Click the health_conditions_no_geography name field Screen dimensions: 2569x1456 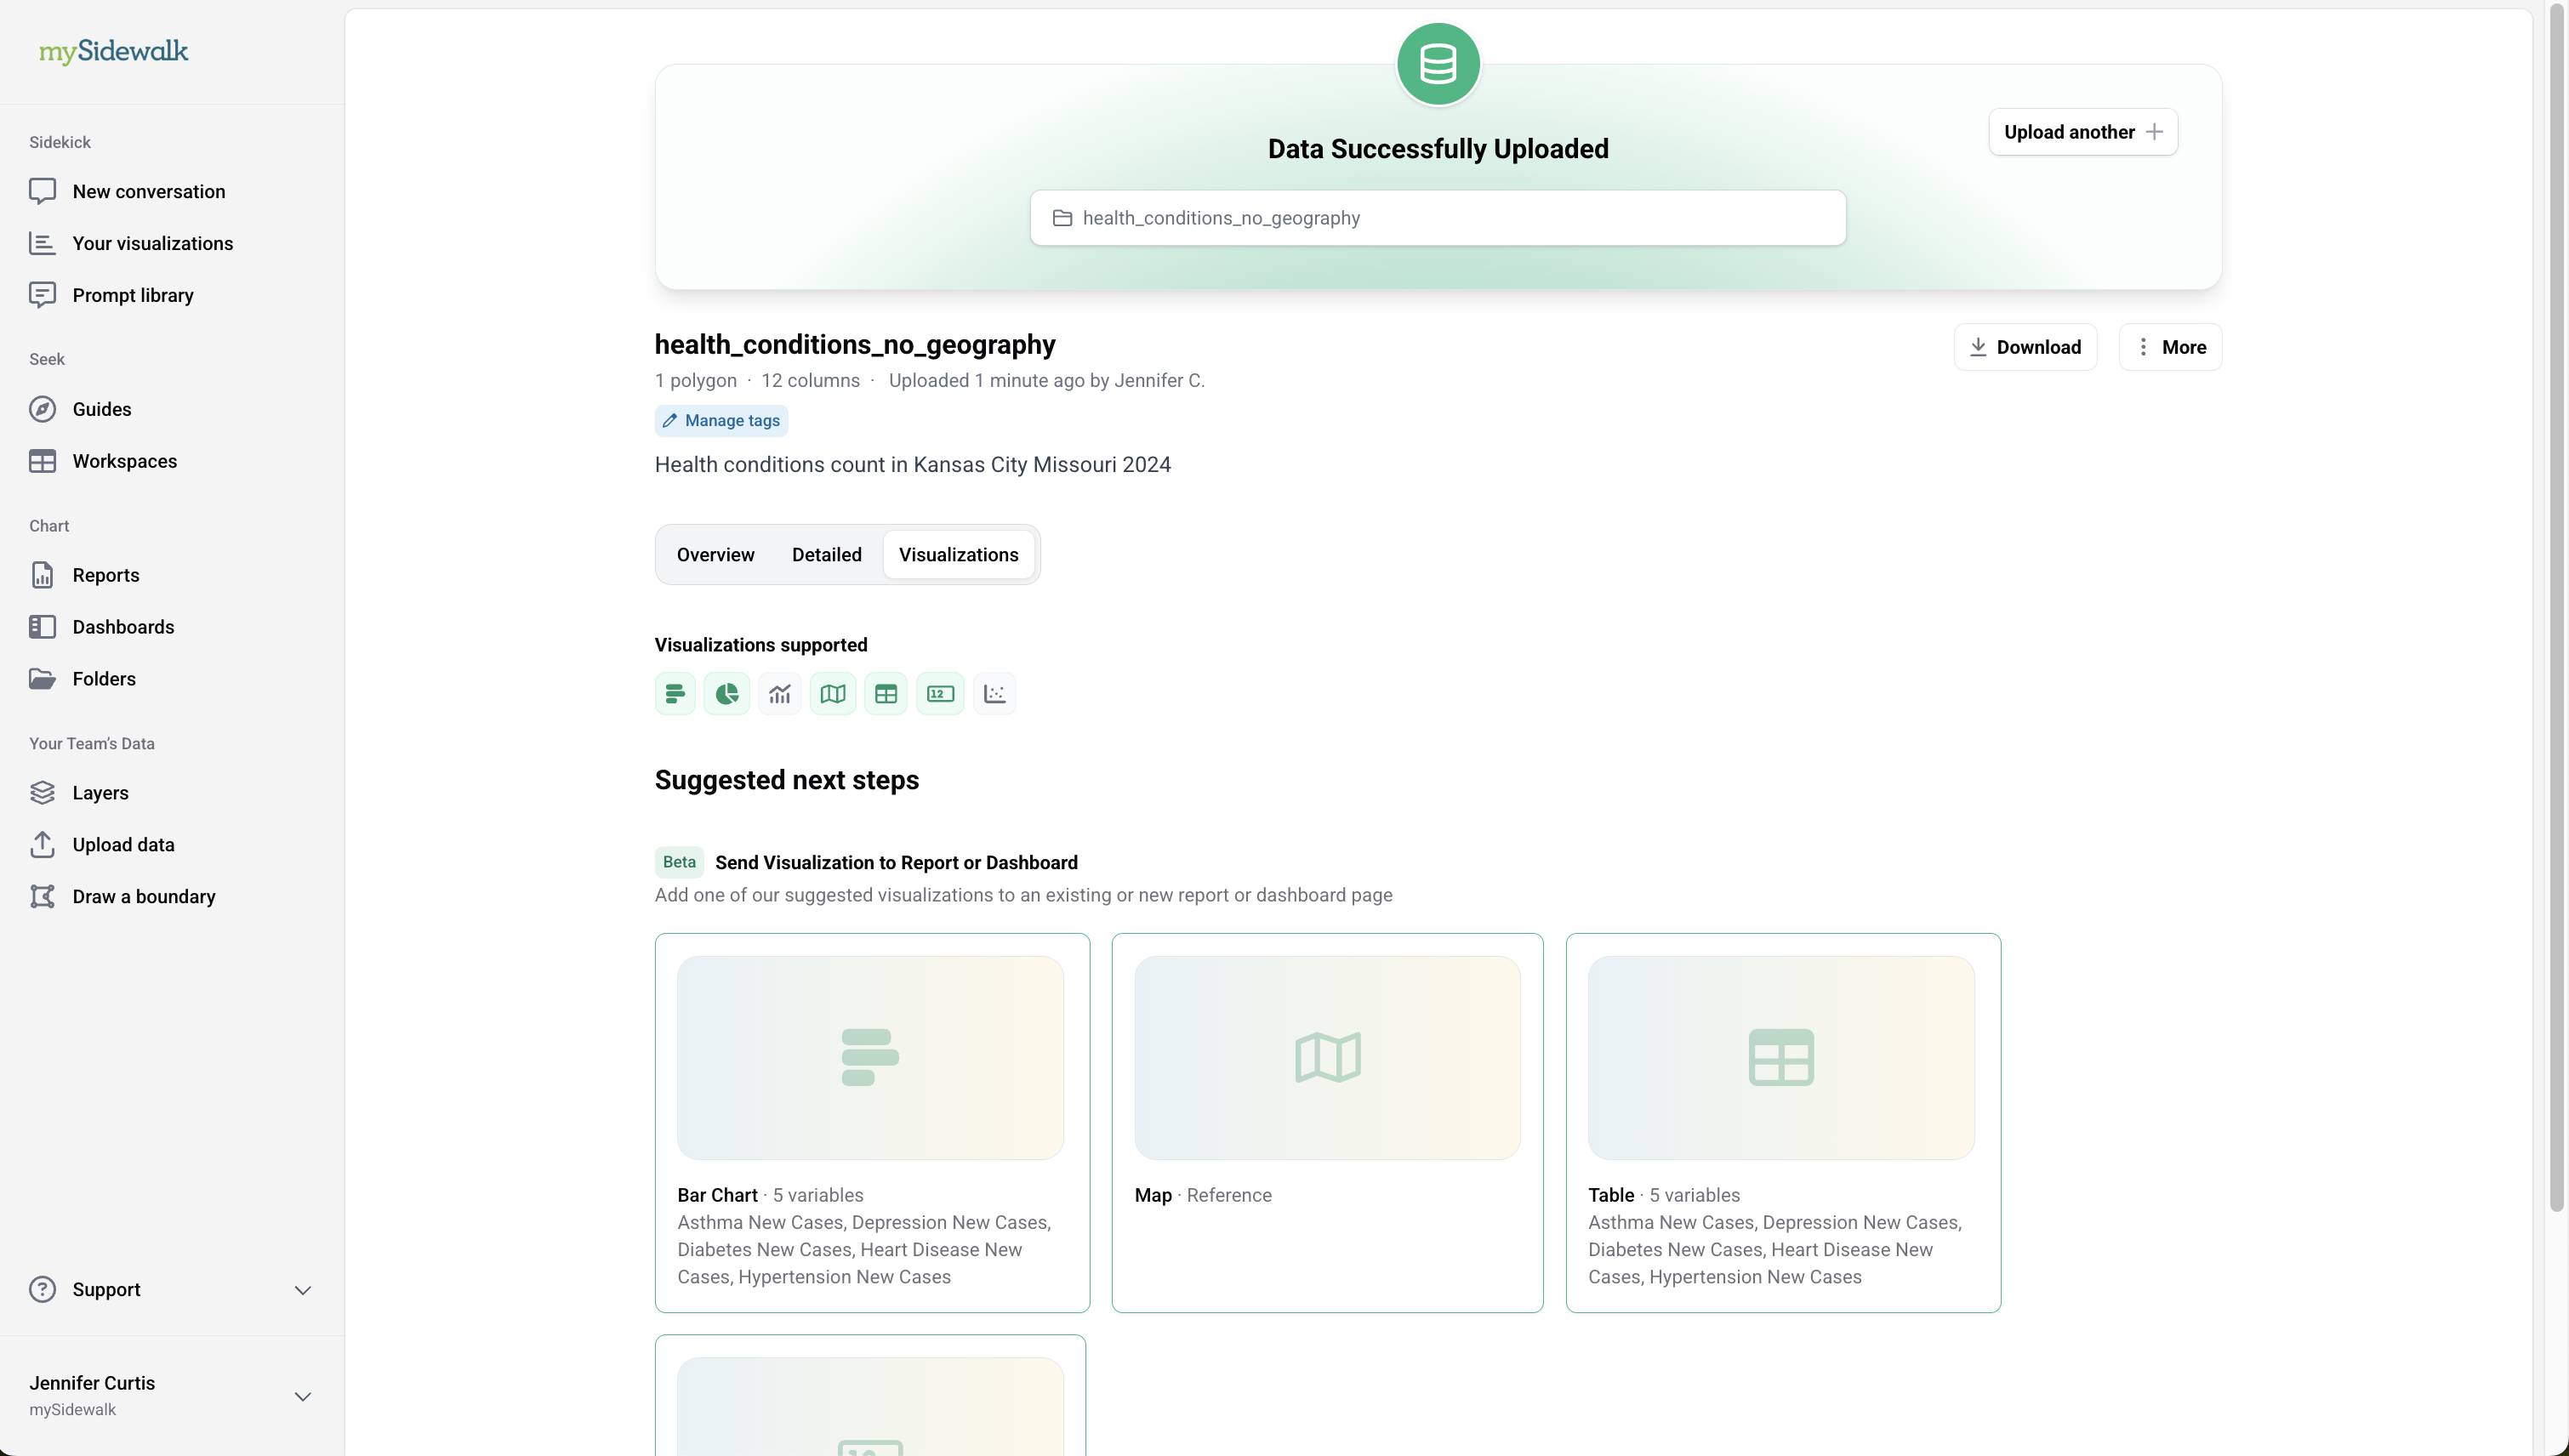pos(1437,218)
